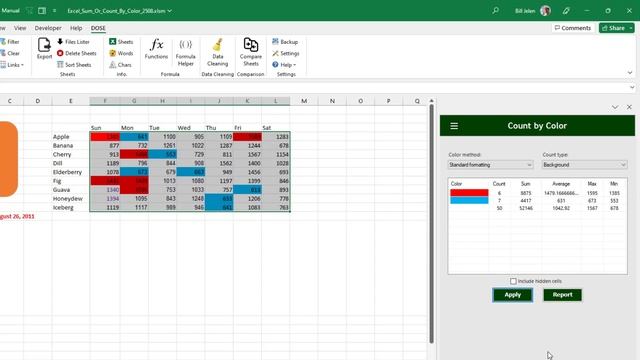This screenshot has height=360, width=640.
Task: Click the search magnifier in title bar
Action: (495, 11)
